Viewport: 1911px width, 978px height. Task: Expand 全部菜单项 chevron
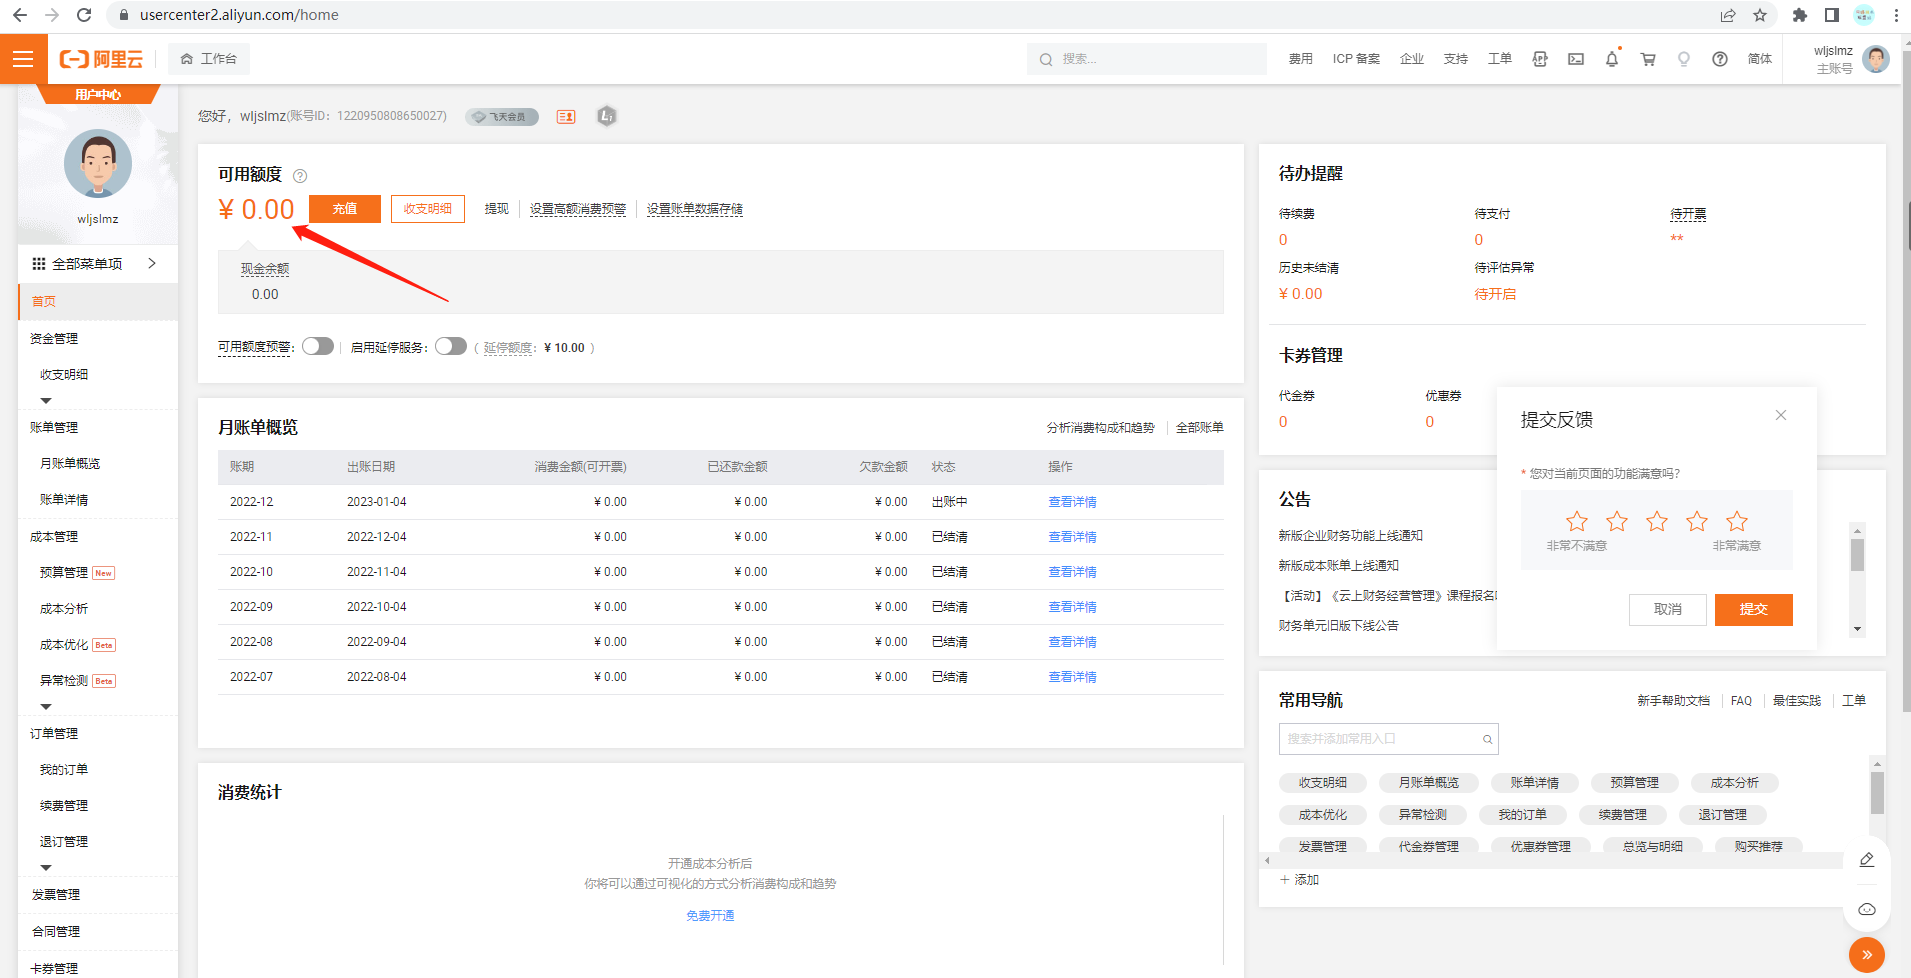coord(152,263)
